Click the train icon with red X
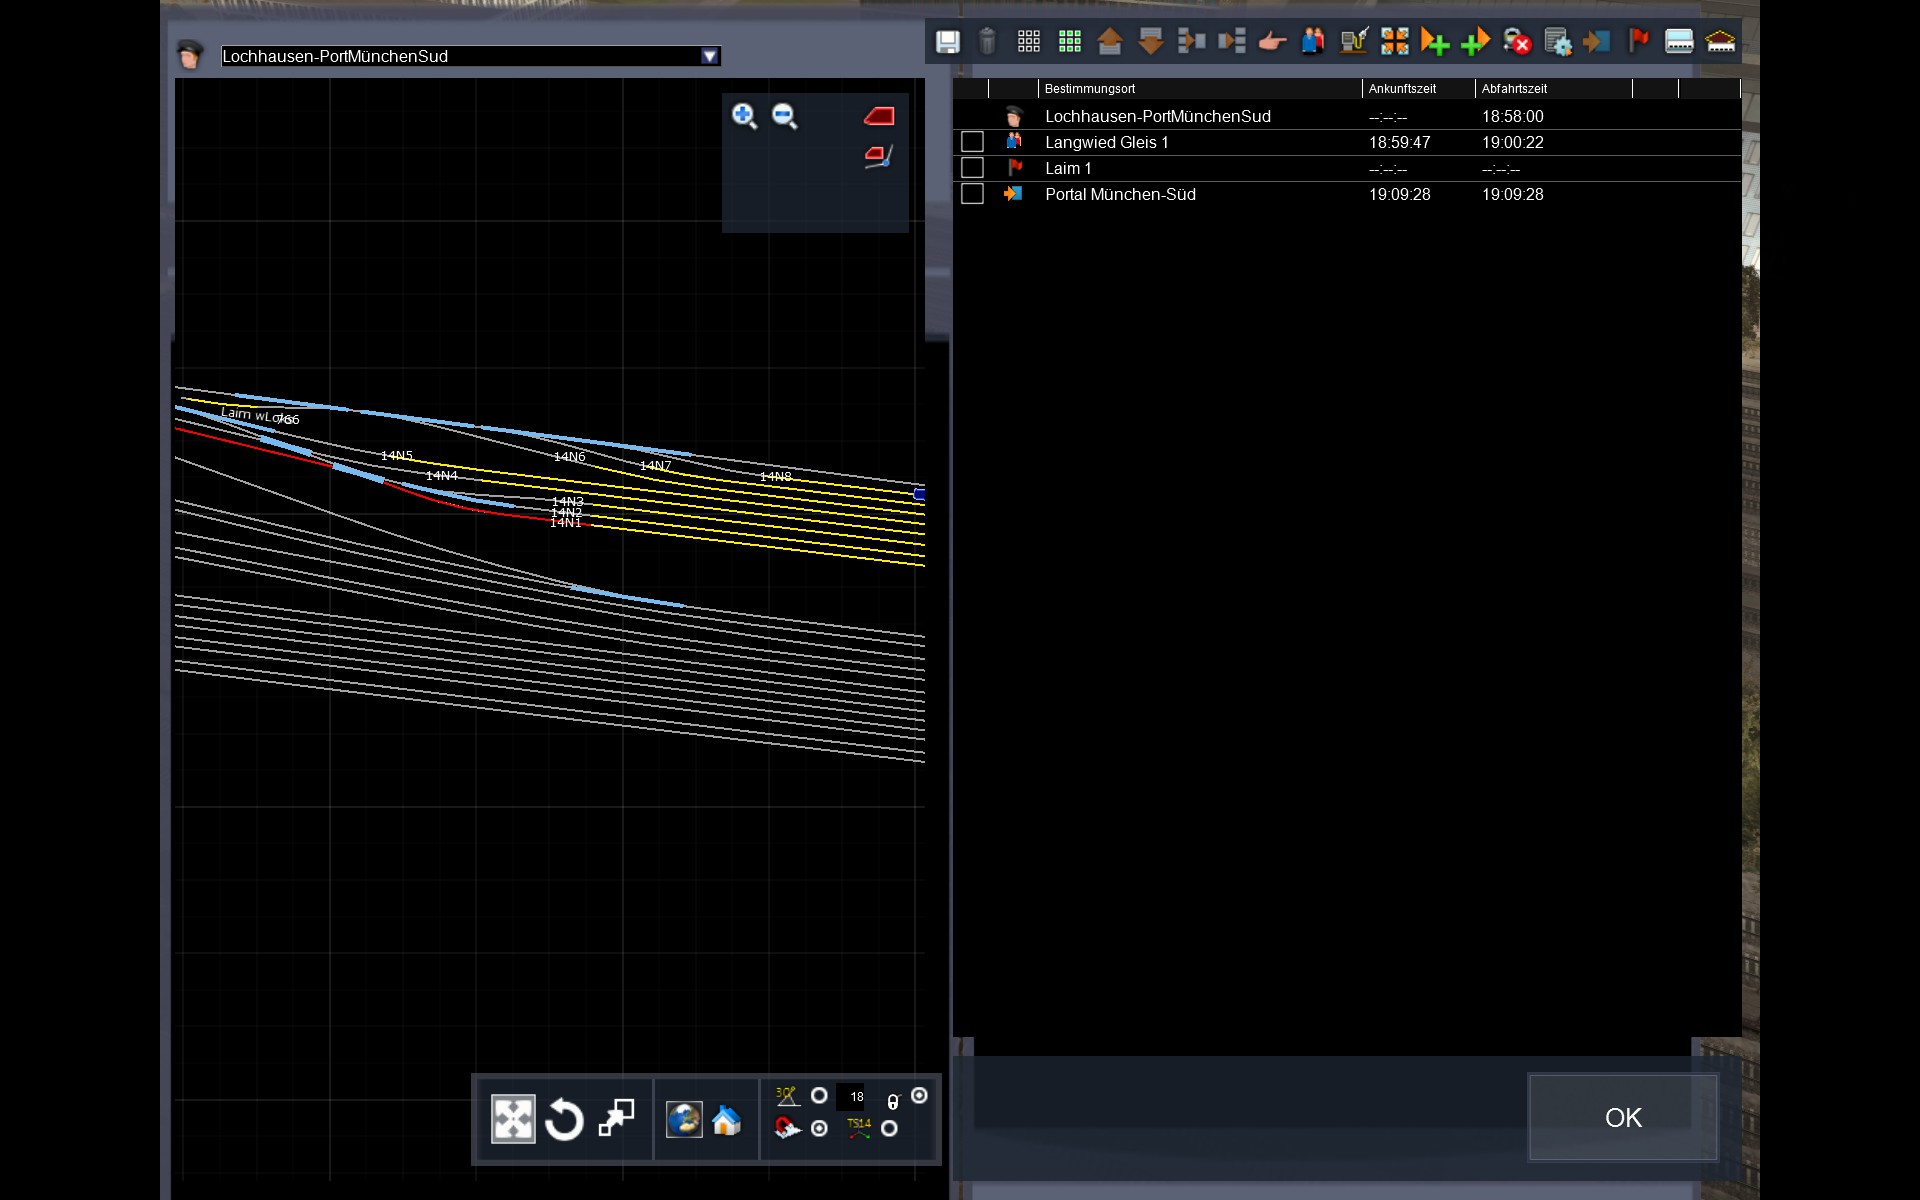Viewport: 1920px width, 1200px height. point(1517,41)
